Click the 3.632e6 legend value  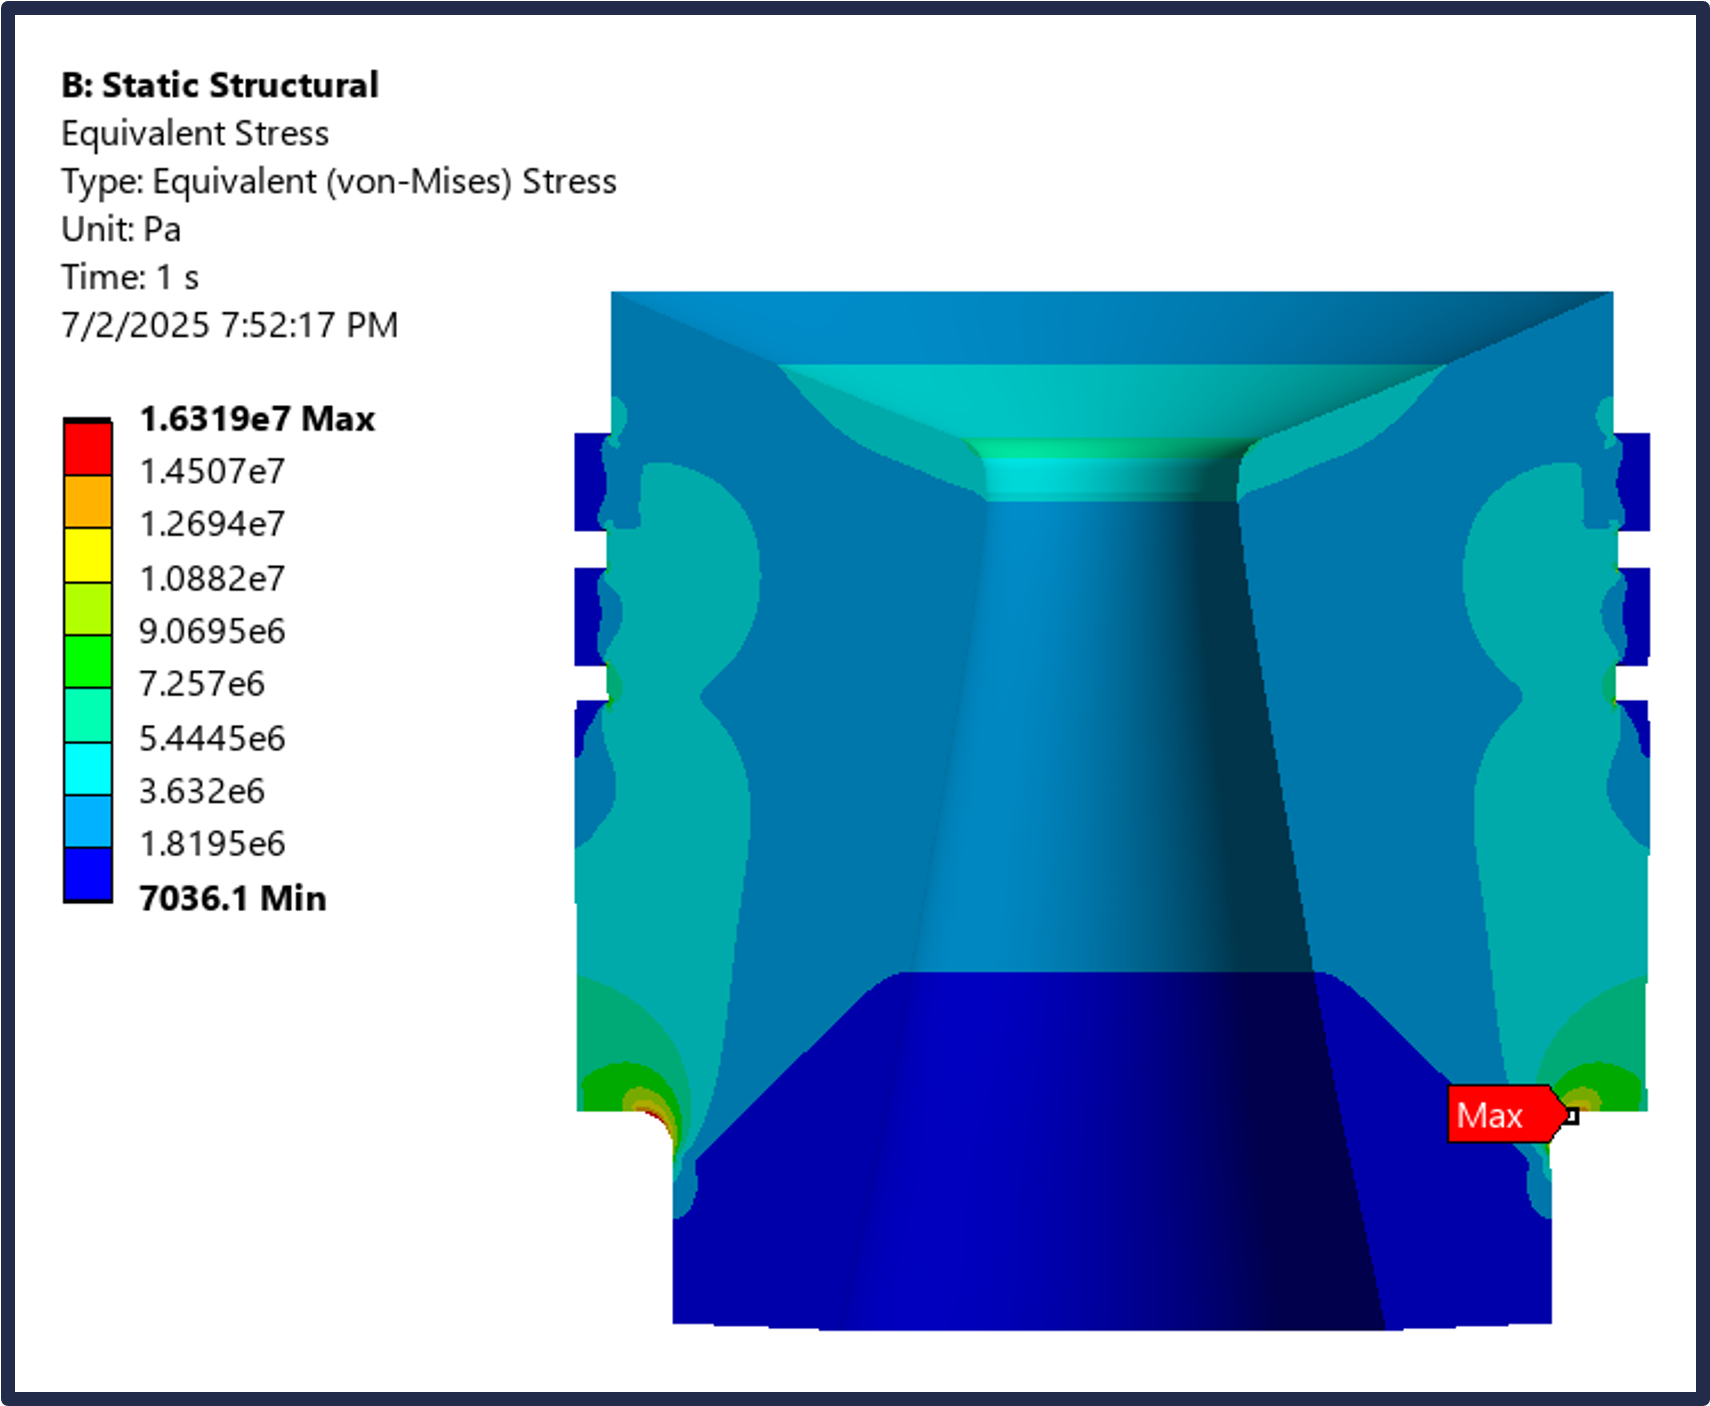pyautogui.click(x=202, y=791)
